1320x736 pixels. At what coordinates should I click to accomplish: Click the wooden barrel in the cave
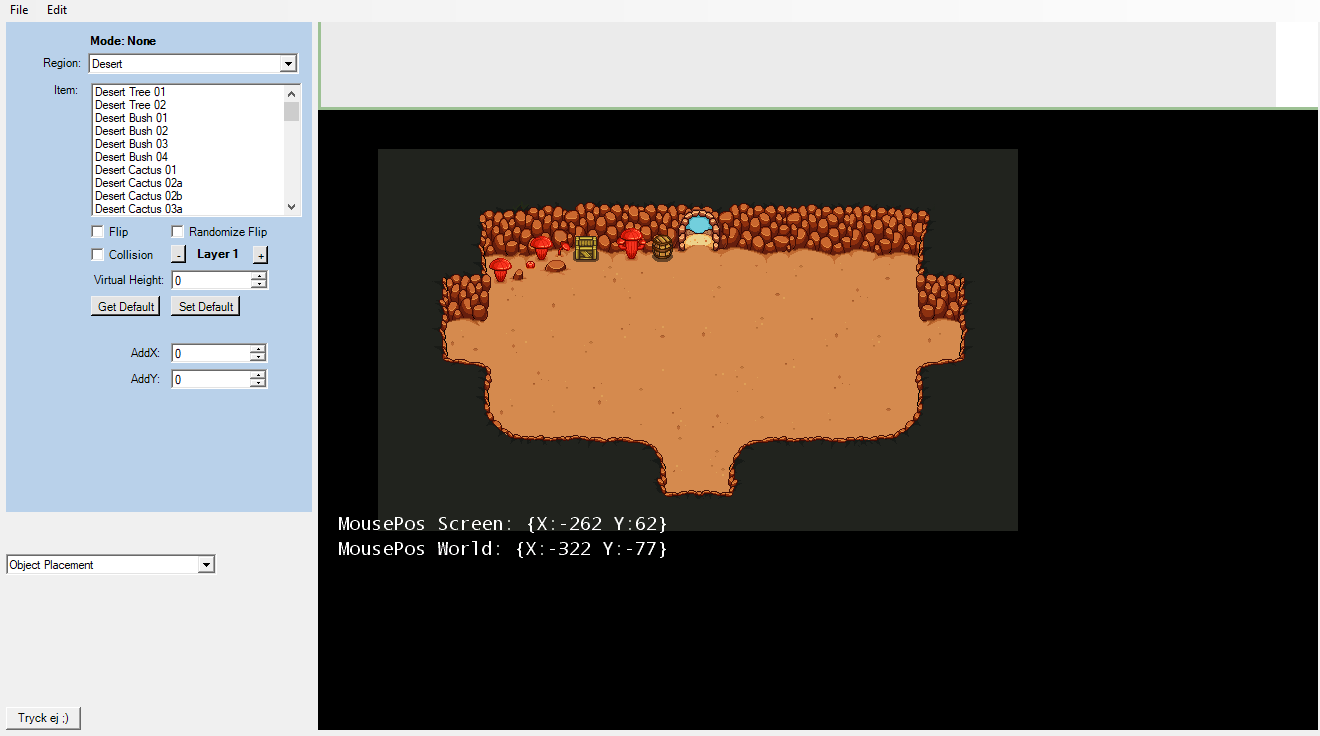(x=662, y=247)
